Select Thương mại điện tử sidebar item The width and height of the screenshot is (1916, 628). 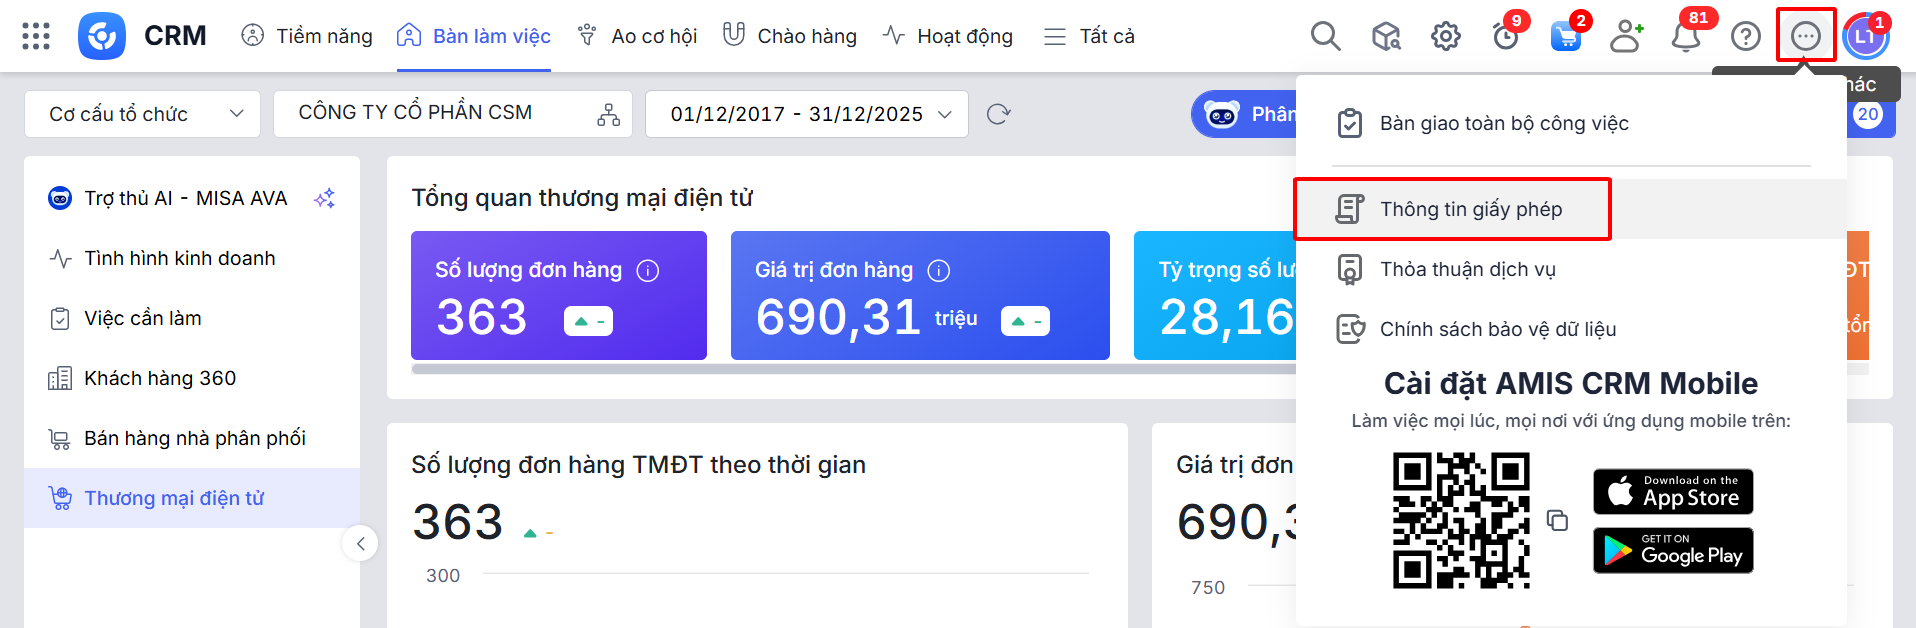[192, 498]
